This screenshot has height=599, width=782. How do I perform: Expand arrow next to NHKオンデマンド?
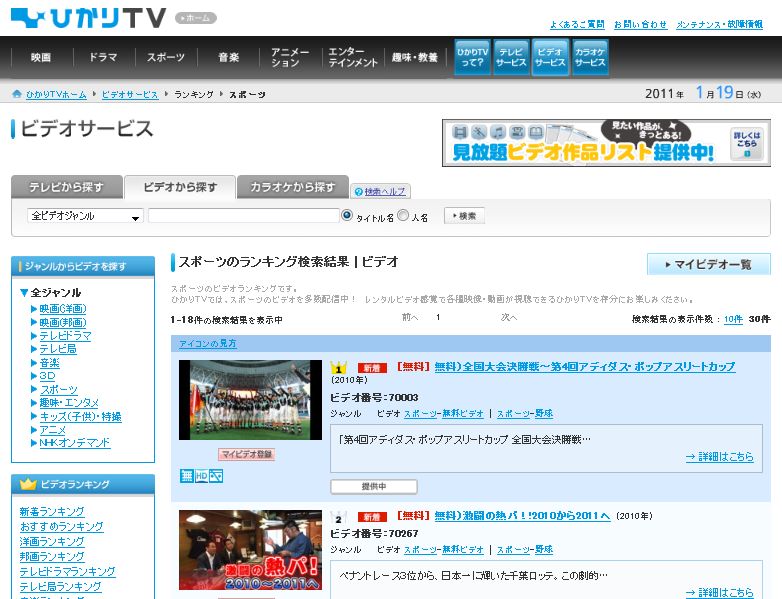tap(34, 443)
